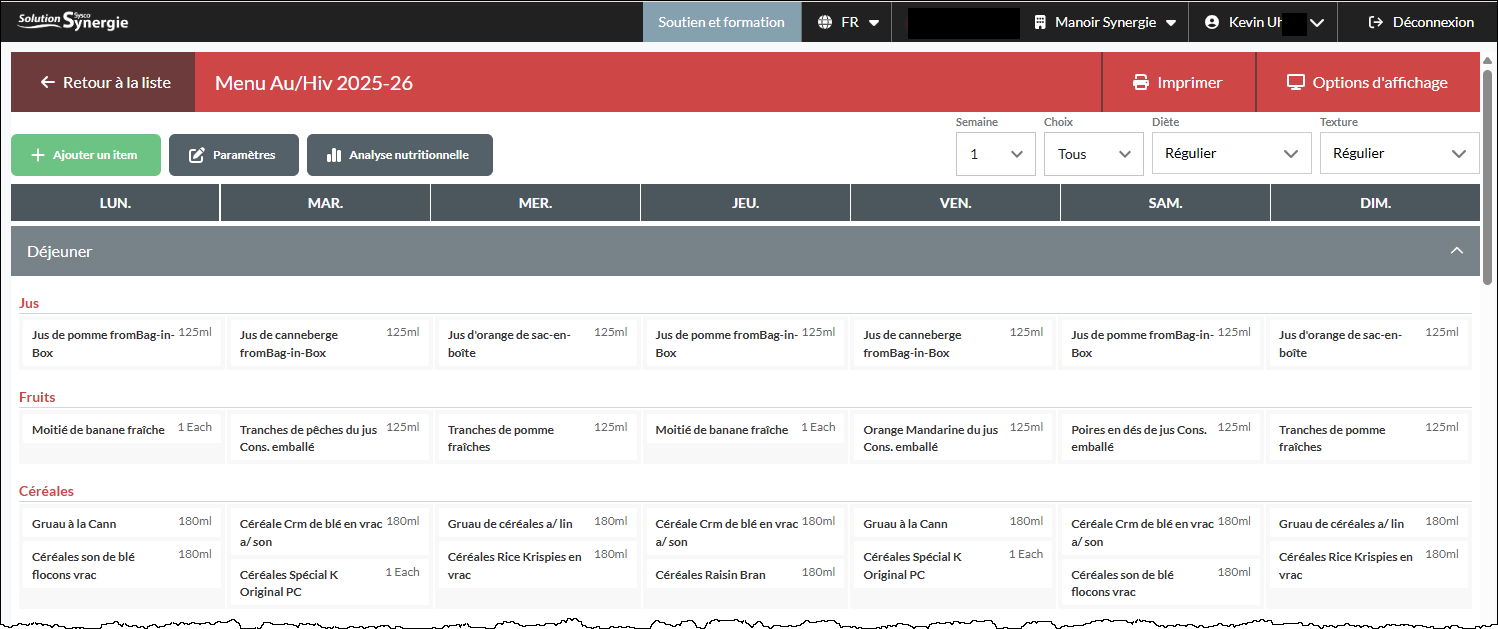Viewport: 1498px width, 629px height.
Task: Expand the Kevin user menu chevron
Action: tap(1317, 23)
